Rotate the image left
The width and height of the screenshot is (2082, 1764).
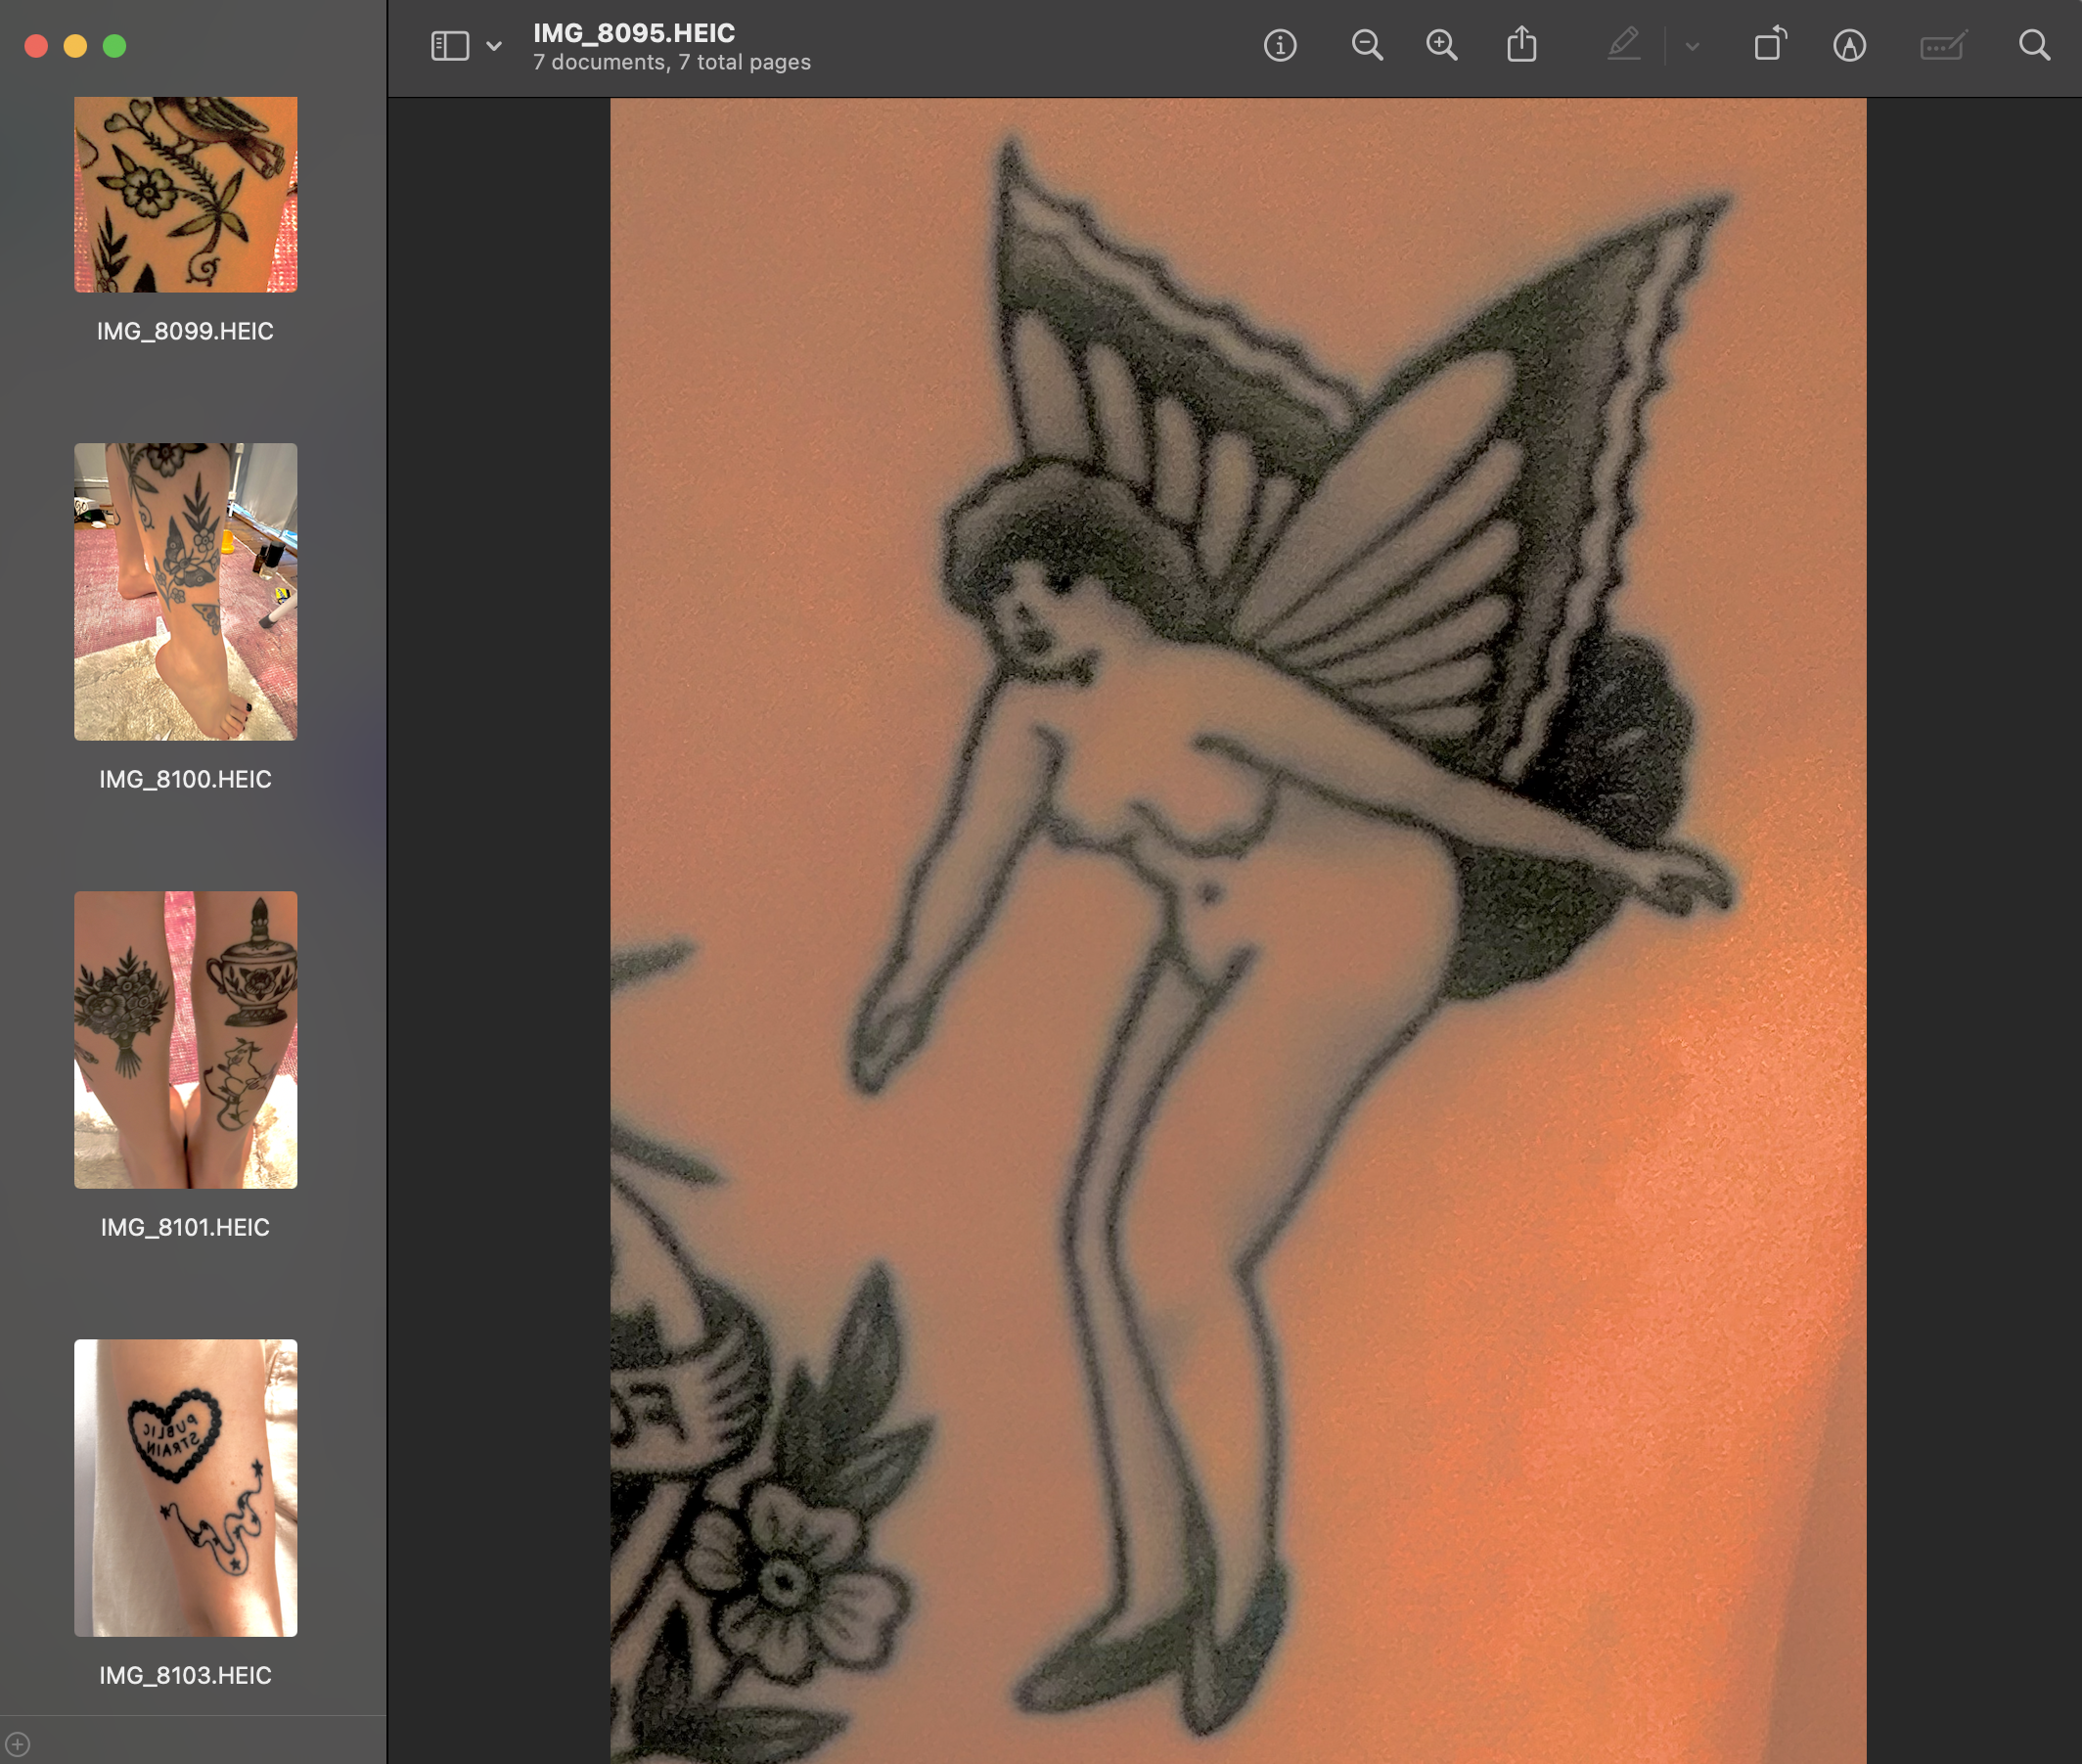[x=1770, y=45]
